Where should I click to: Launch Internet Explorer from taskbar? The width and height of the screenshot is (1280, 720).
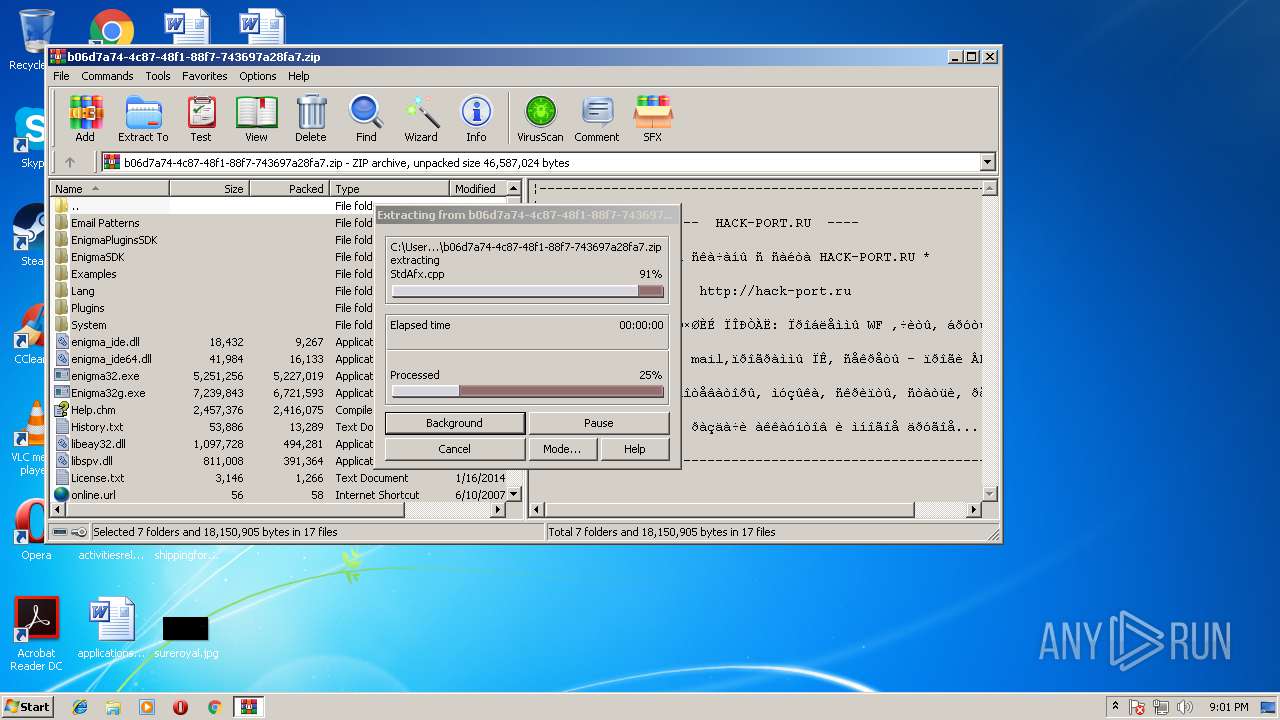point(80,707)
